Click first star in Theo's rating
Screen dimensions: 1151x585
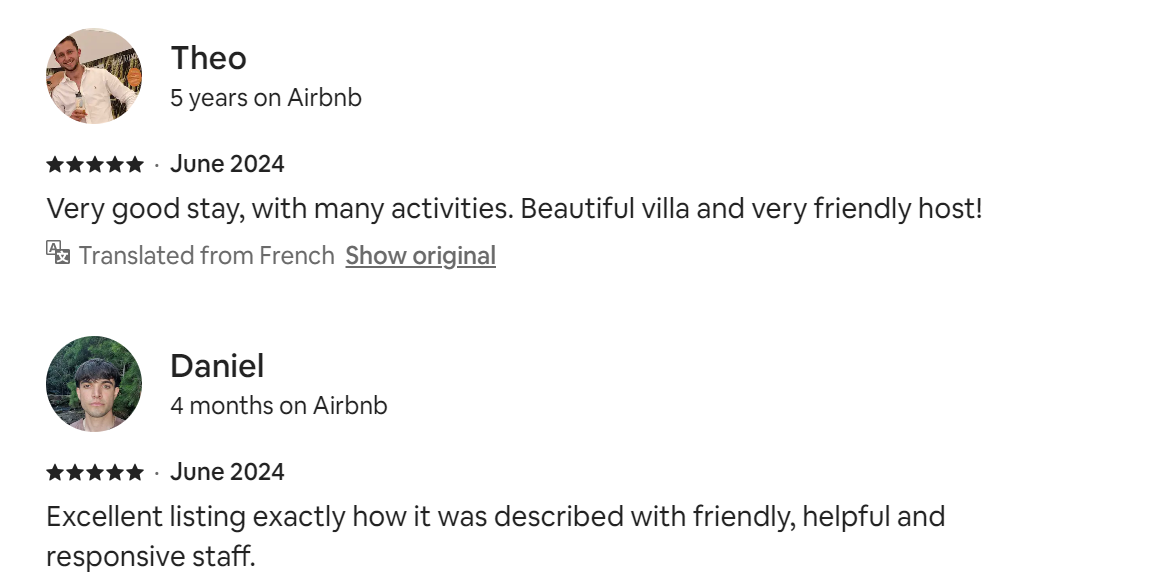click(55, 164)
